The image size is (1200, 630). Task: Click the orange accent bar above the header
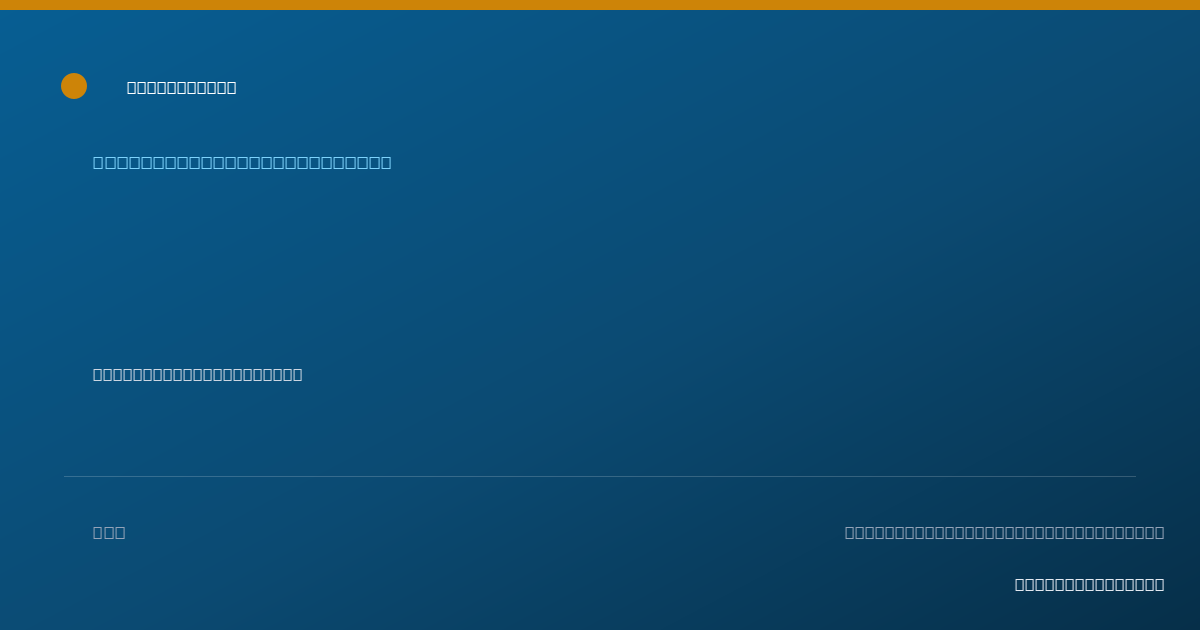click(600, 5)
